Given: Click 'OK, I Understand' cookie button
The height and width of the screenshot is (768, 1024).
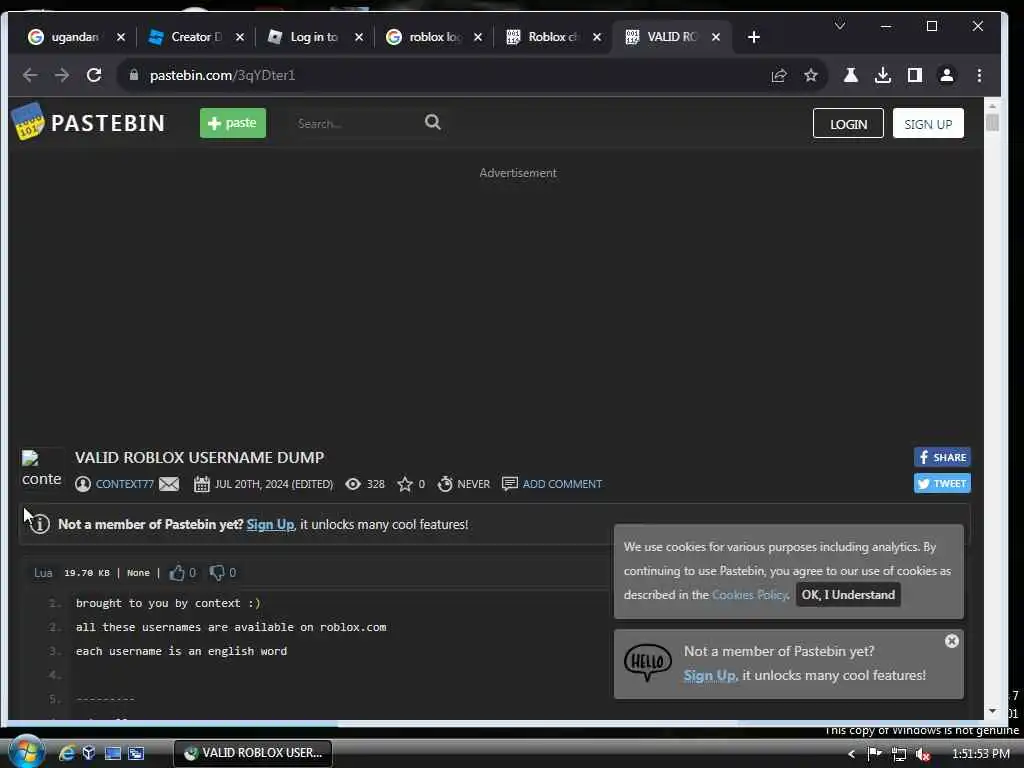Looking at the screenshot, I should (848, 595).
